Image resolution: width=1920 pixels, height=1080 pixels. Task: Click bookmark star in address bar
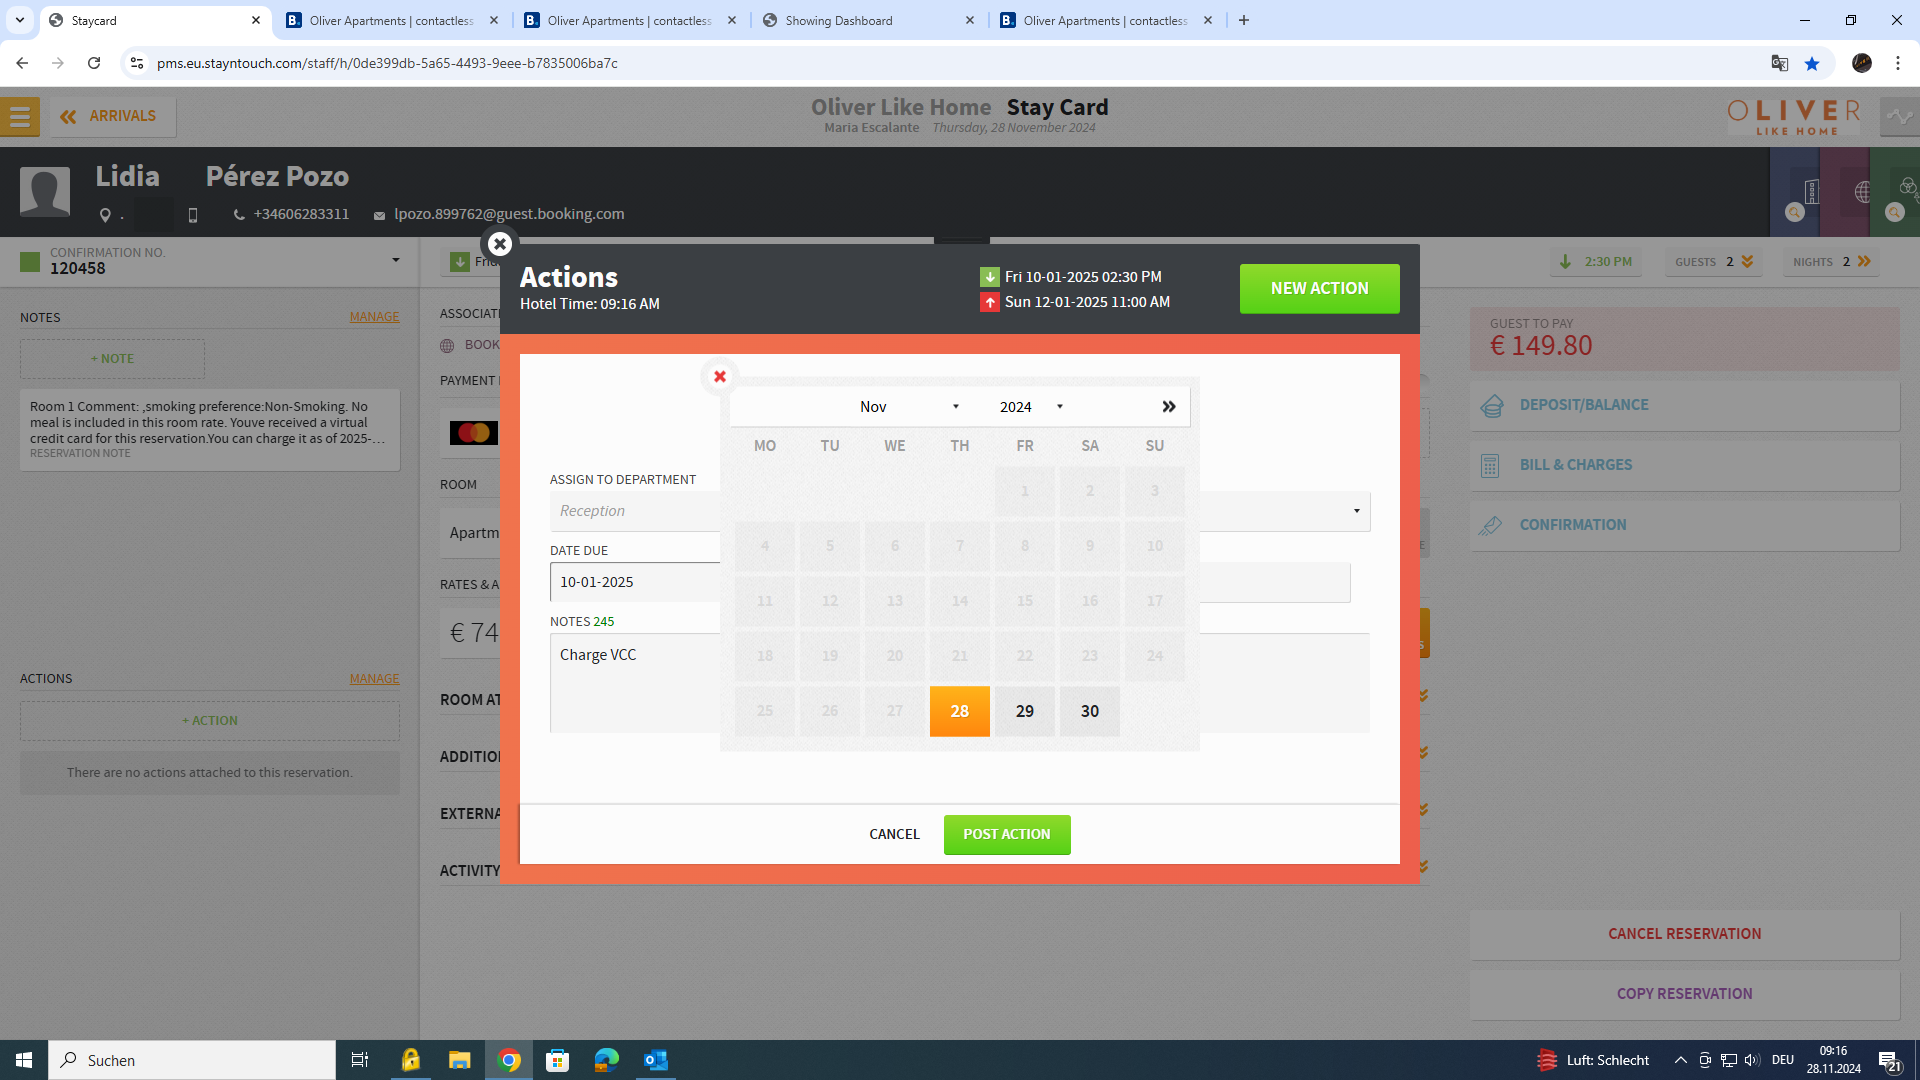[x=1812, y=63]
